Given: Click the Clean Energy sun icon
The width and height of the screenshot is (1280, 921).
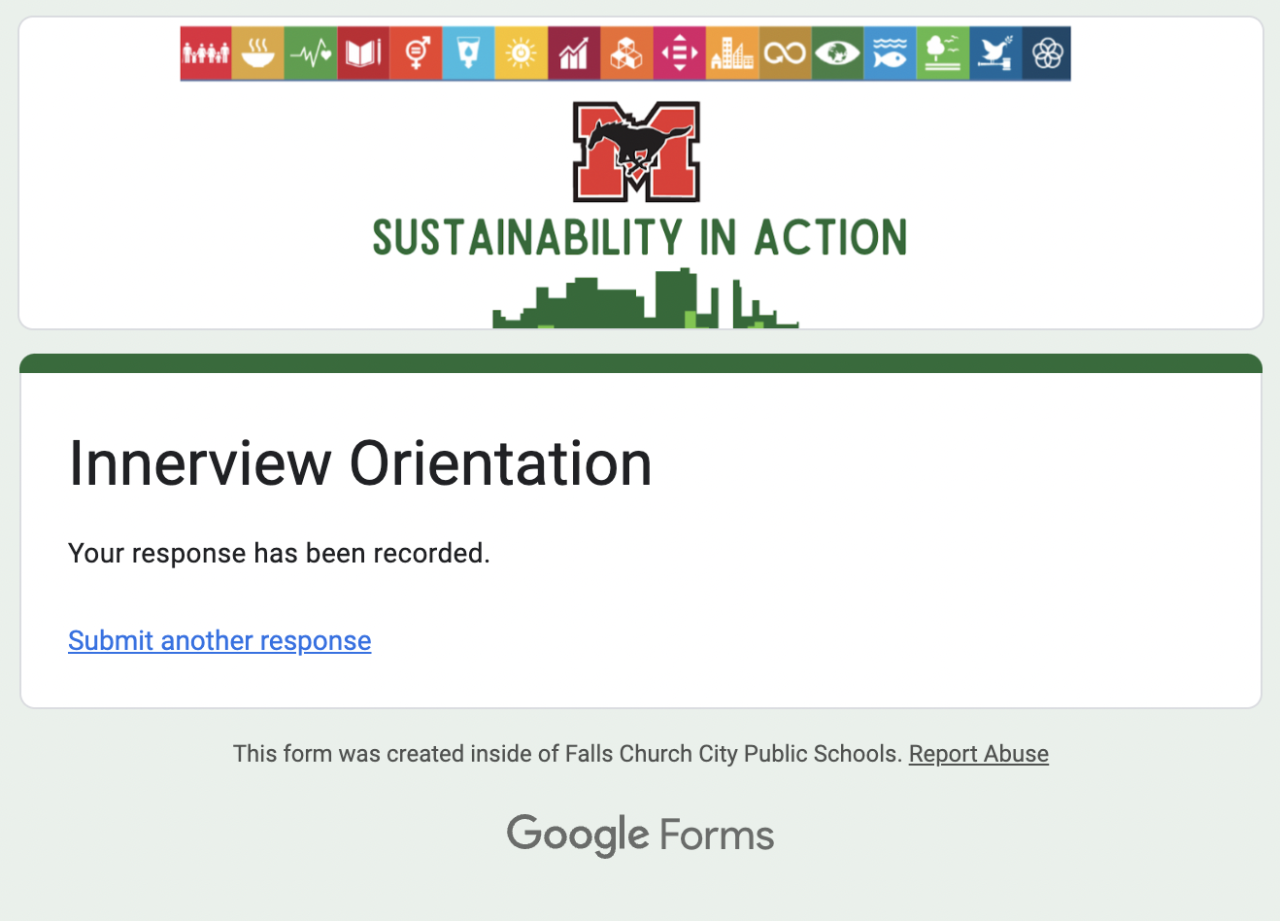Looking at the screenshot, I should point(521,54).
